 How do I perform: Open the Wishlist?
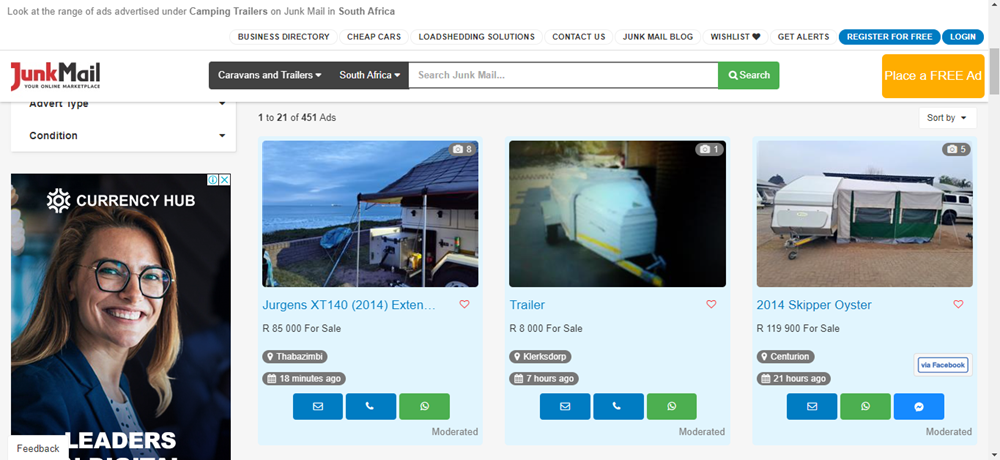point(735,37)
